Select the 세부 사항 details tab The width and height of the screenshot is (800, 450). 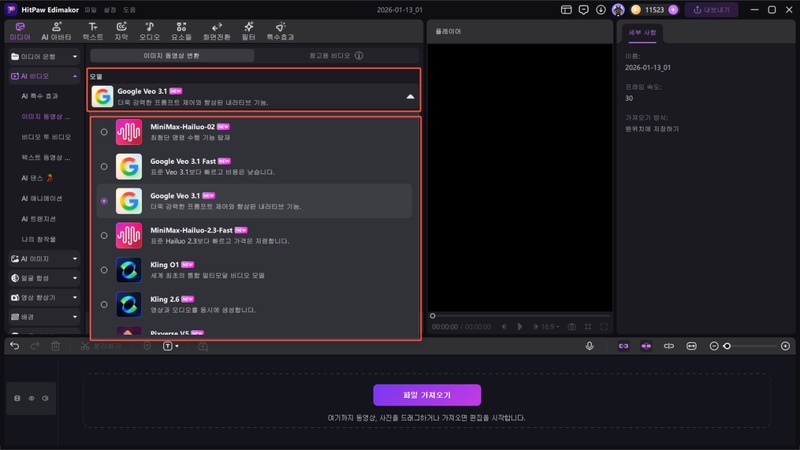pos(642,33)
